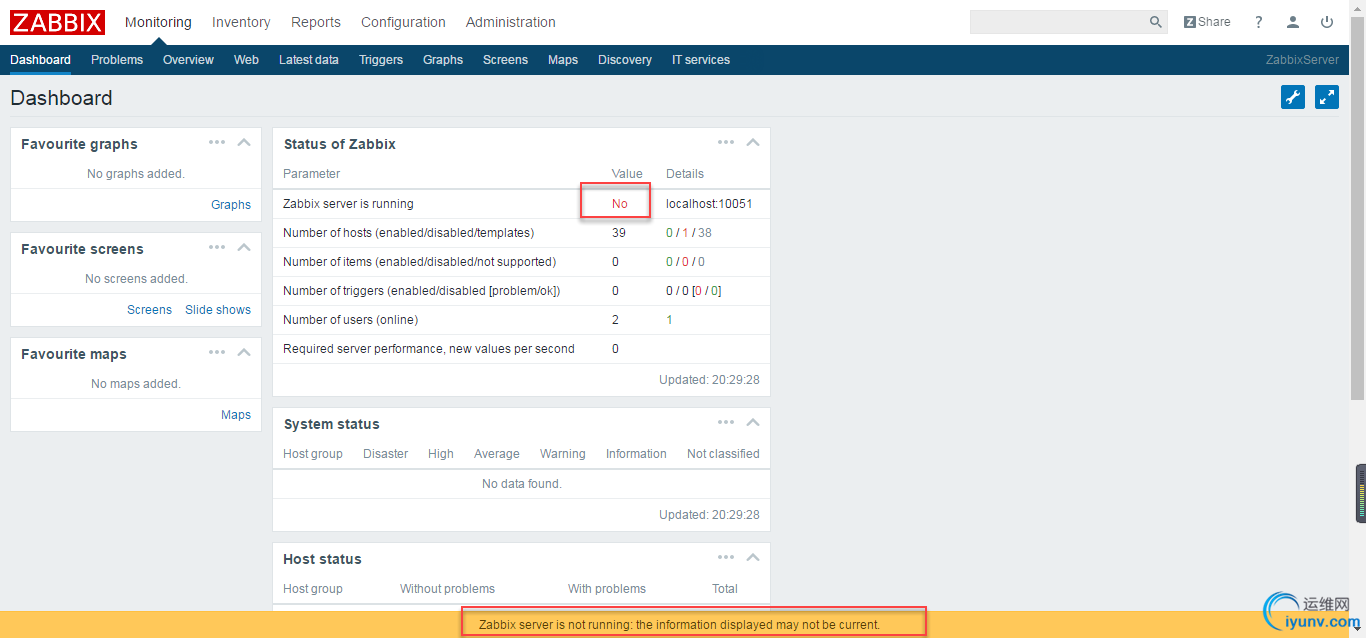Click the power logout icon
This screenshot has height=638, width=1366.
point(1327,22)
